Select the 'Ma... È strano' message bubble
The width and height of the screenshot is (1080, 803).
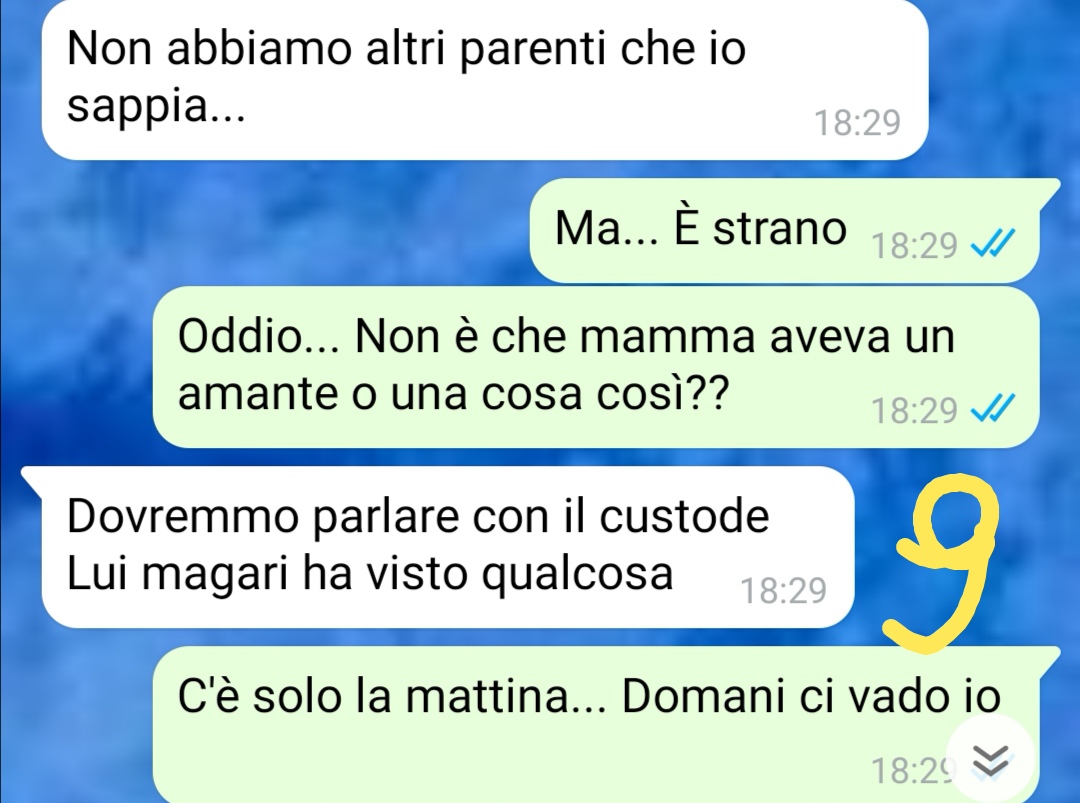point(785,230)
